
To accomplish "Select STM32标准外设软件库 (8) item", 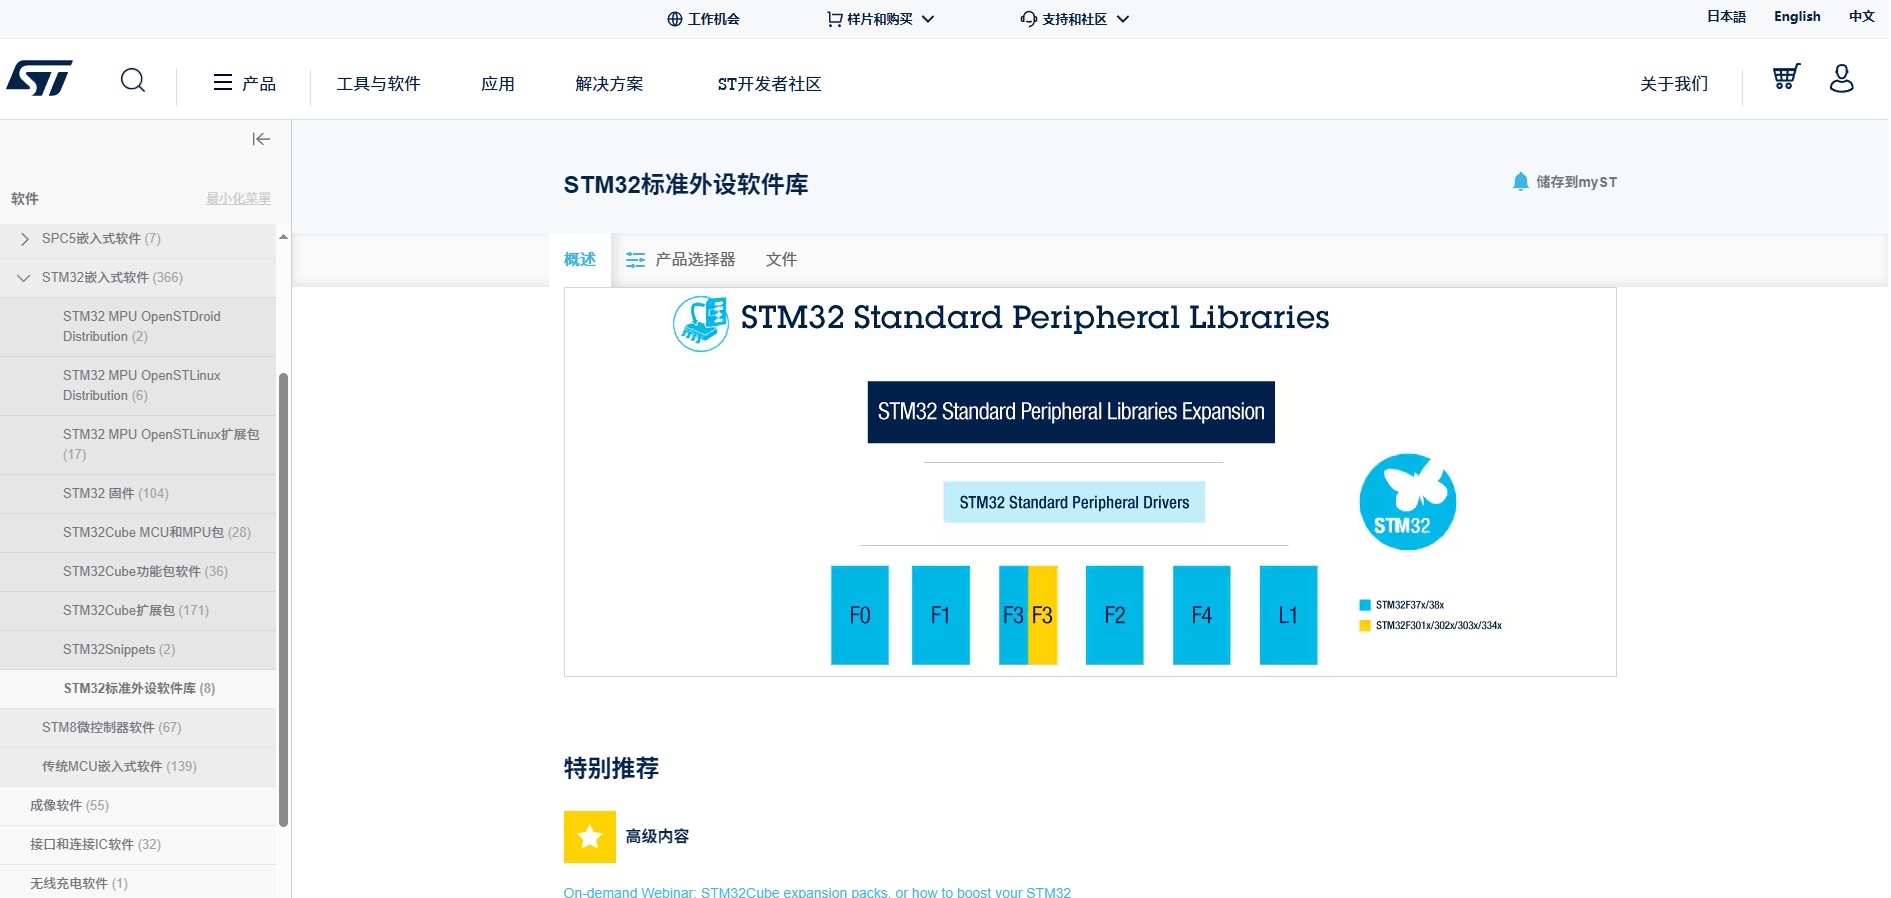I will 138,689.
